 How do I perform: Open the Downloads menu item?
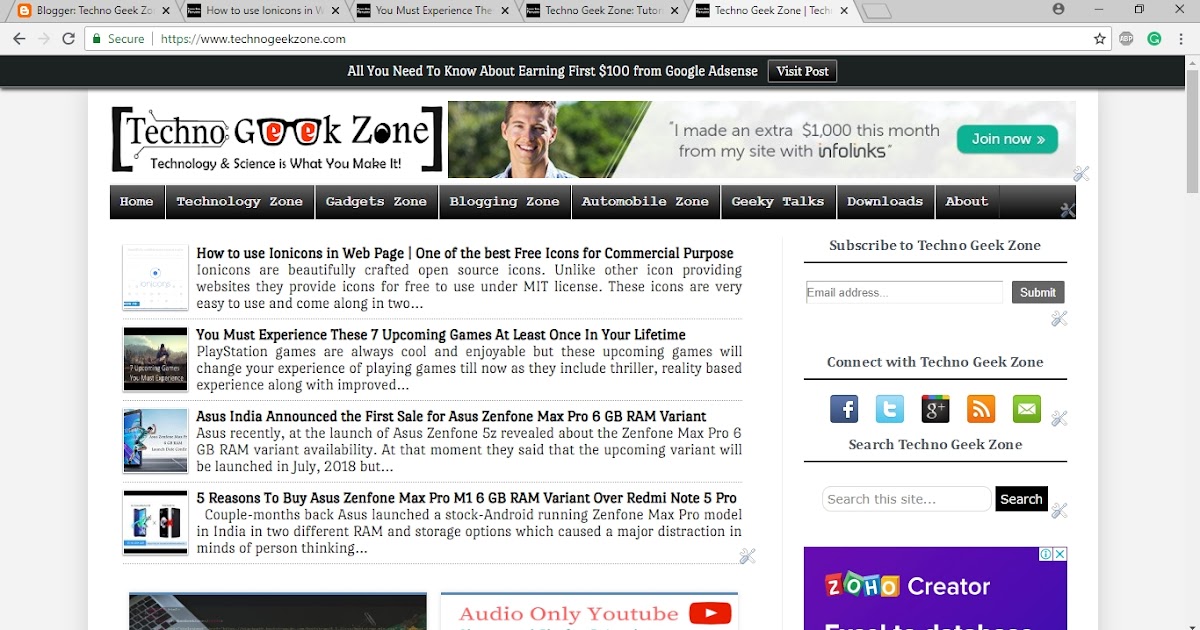point(885,202)
